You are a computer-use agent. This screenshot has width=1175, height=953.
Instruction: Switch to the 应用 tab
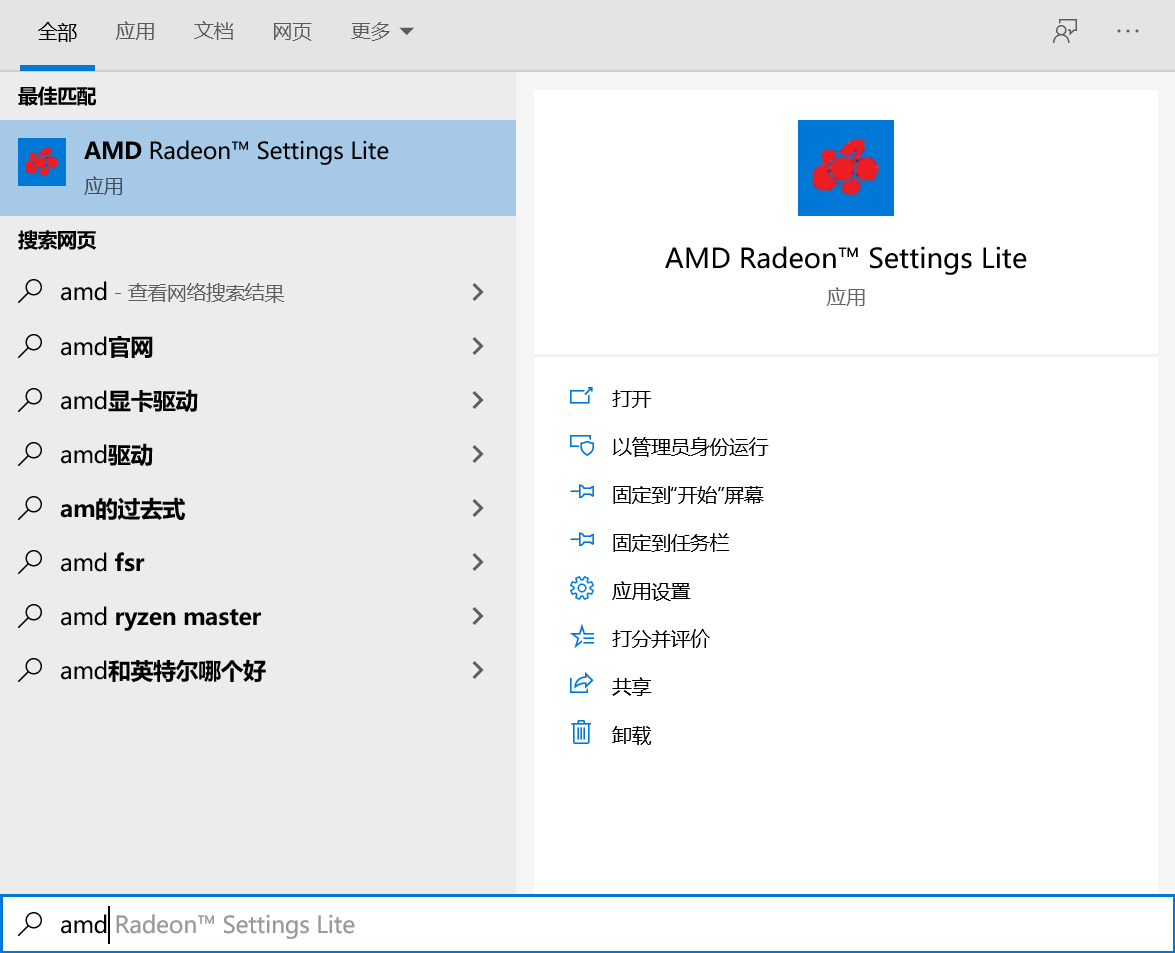click(135, 31)
